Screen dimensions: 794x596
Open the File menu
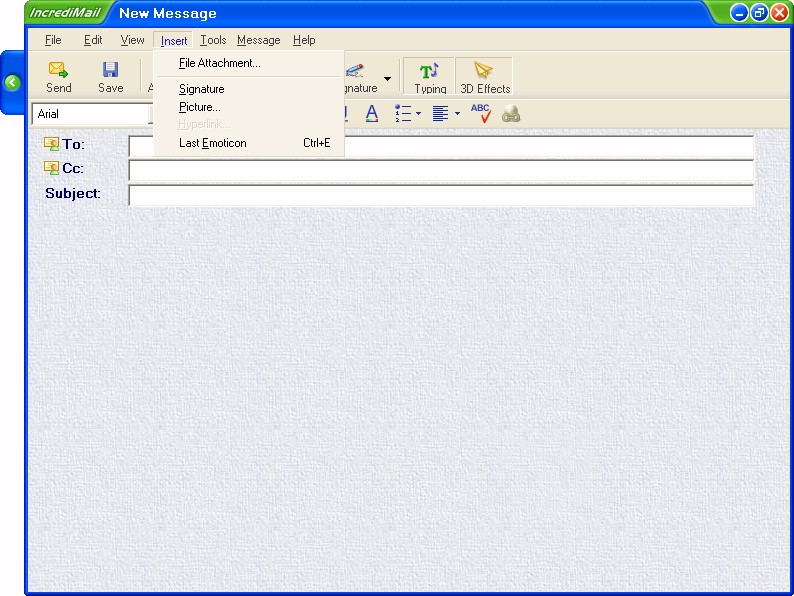[x=53, y=40]
